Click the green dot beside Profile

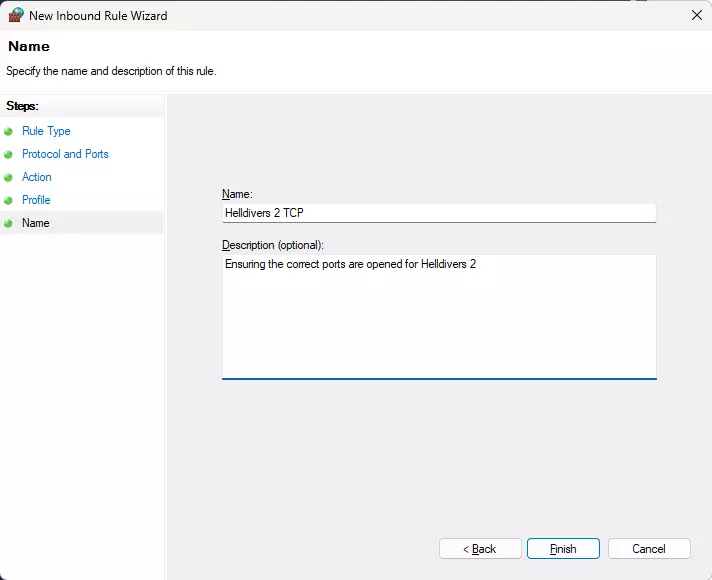pyautogui.click(x=10, y=200)
